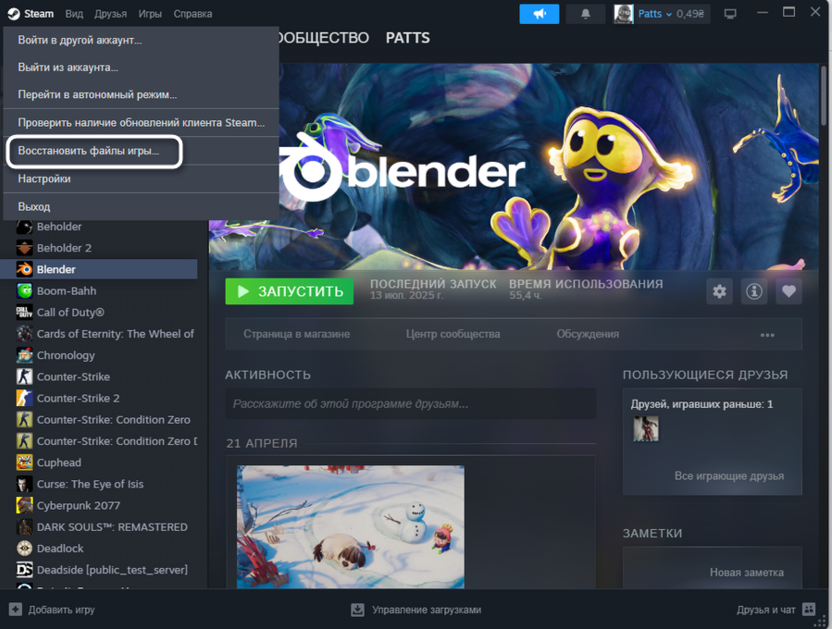Screen dimensions: 832x629
Task: Click the plus icon beside Добавить игру
Action: (15, 609)
